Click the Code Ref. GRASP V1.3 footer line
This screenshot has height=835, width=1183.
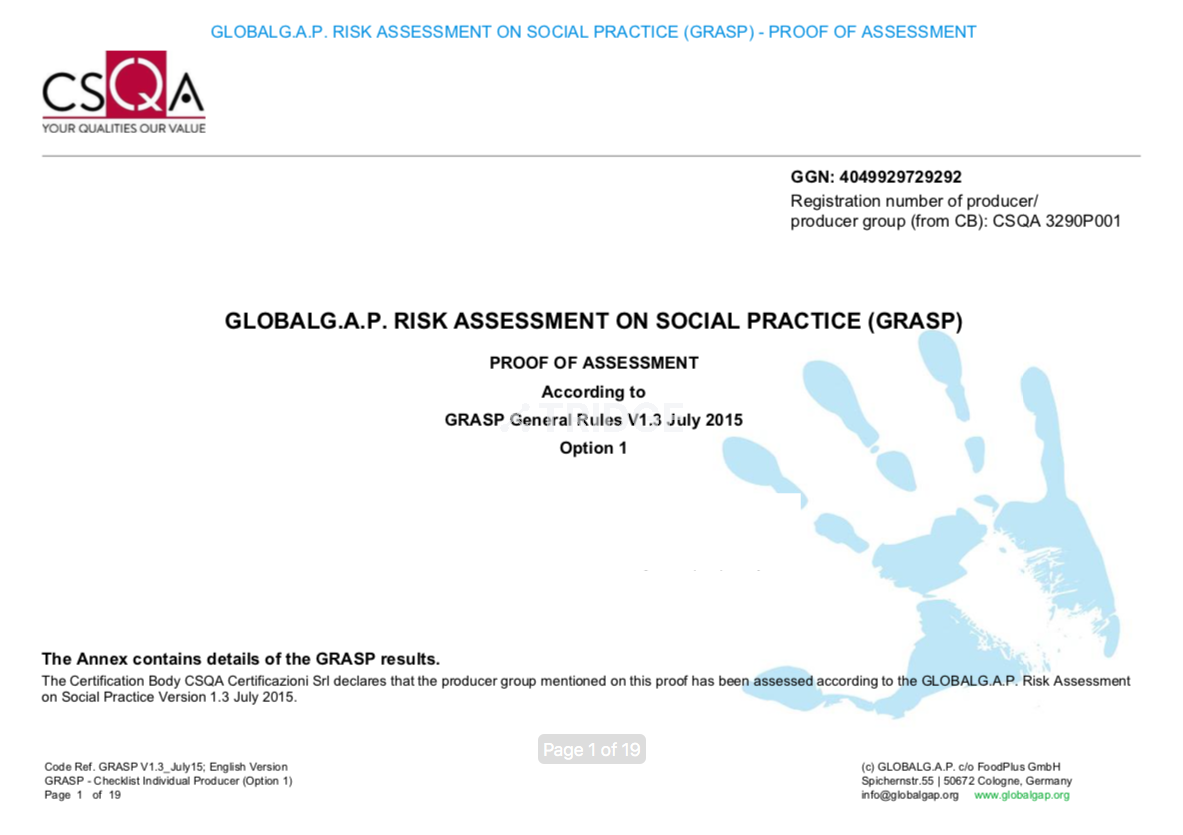(166, 767)
